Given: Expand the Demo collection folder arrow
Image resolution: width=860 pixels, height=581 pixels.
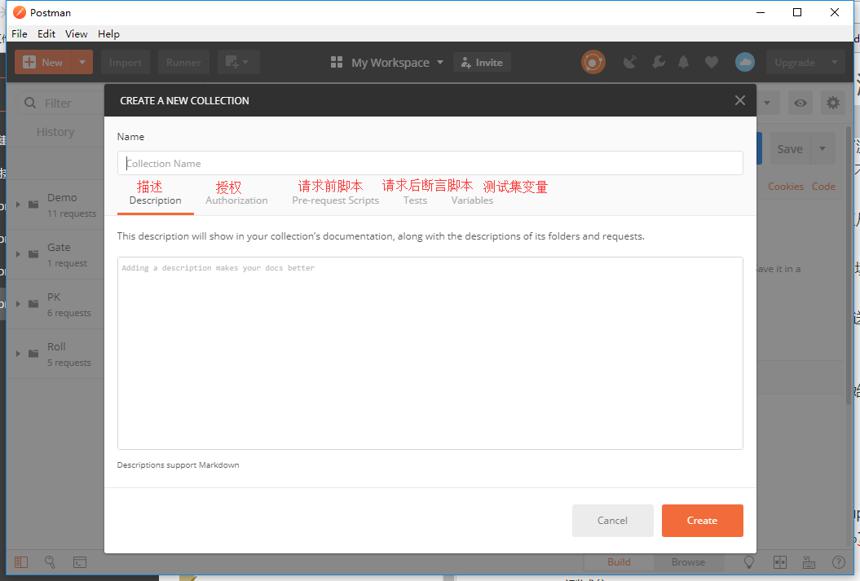Looking at the screenshot, I should (18, 205).
